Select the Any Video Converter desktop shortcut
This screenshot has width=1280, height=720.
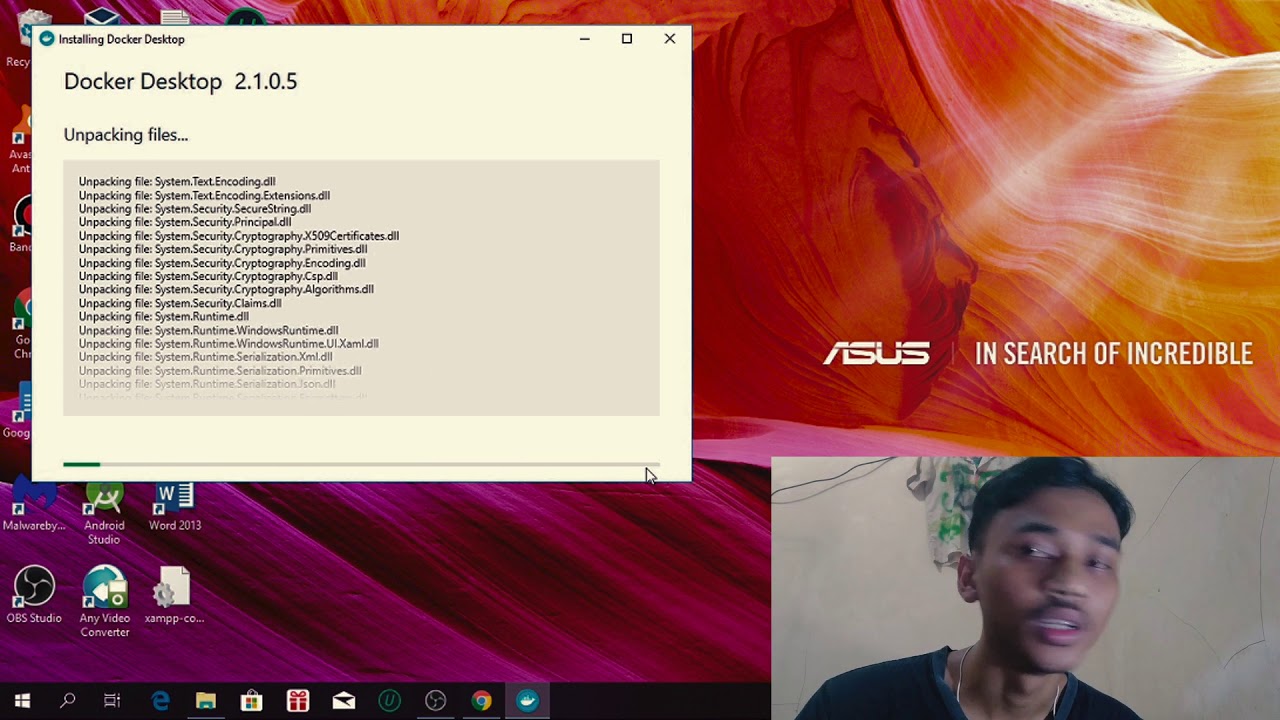pos(105,602)
